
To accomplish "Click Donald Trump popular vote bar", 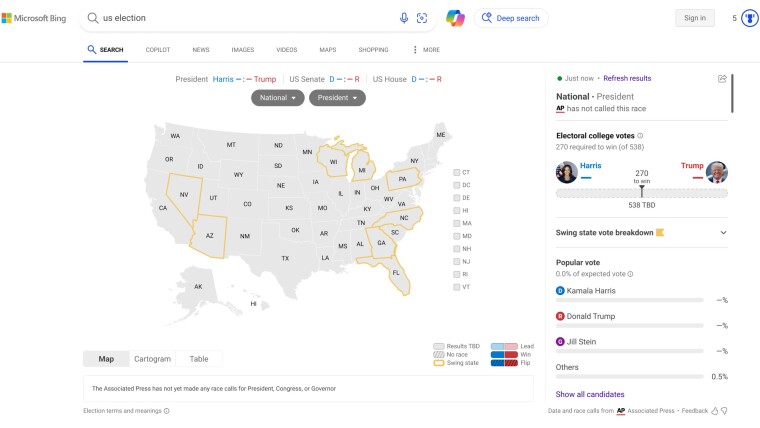I will pos(630,326).
